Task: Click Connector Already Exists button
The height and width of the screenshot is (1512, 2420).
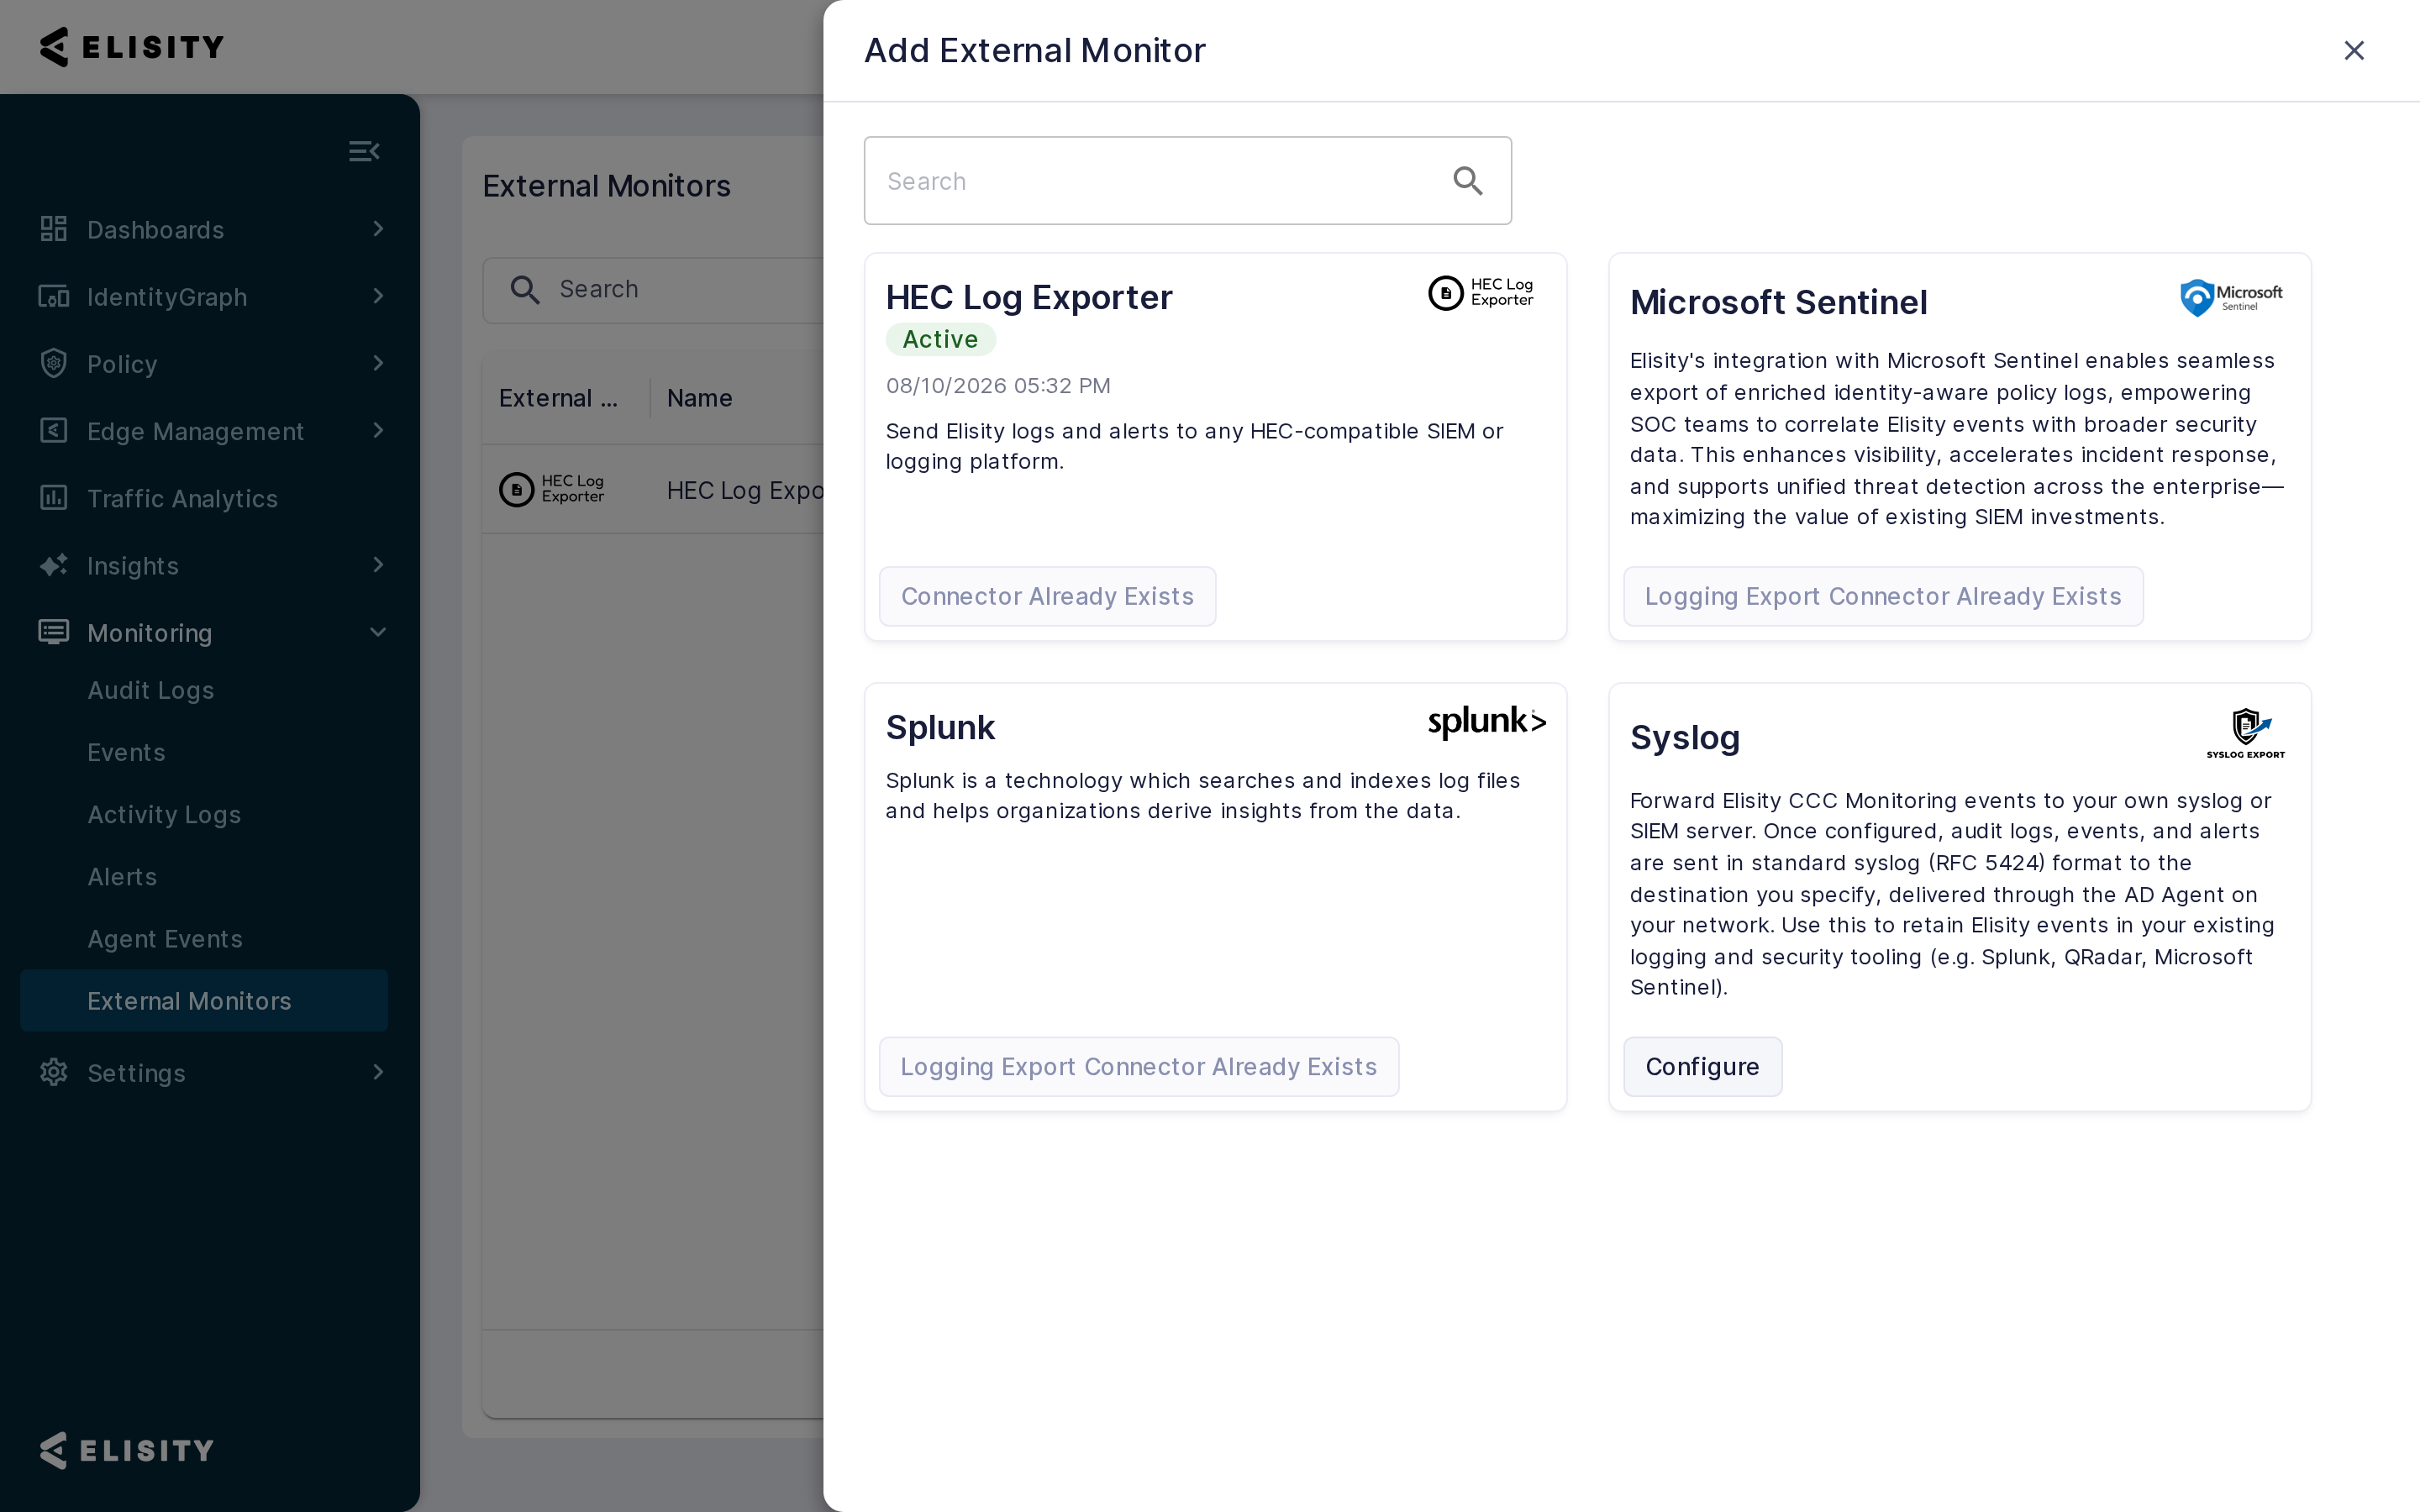Action: point(1047,596)
